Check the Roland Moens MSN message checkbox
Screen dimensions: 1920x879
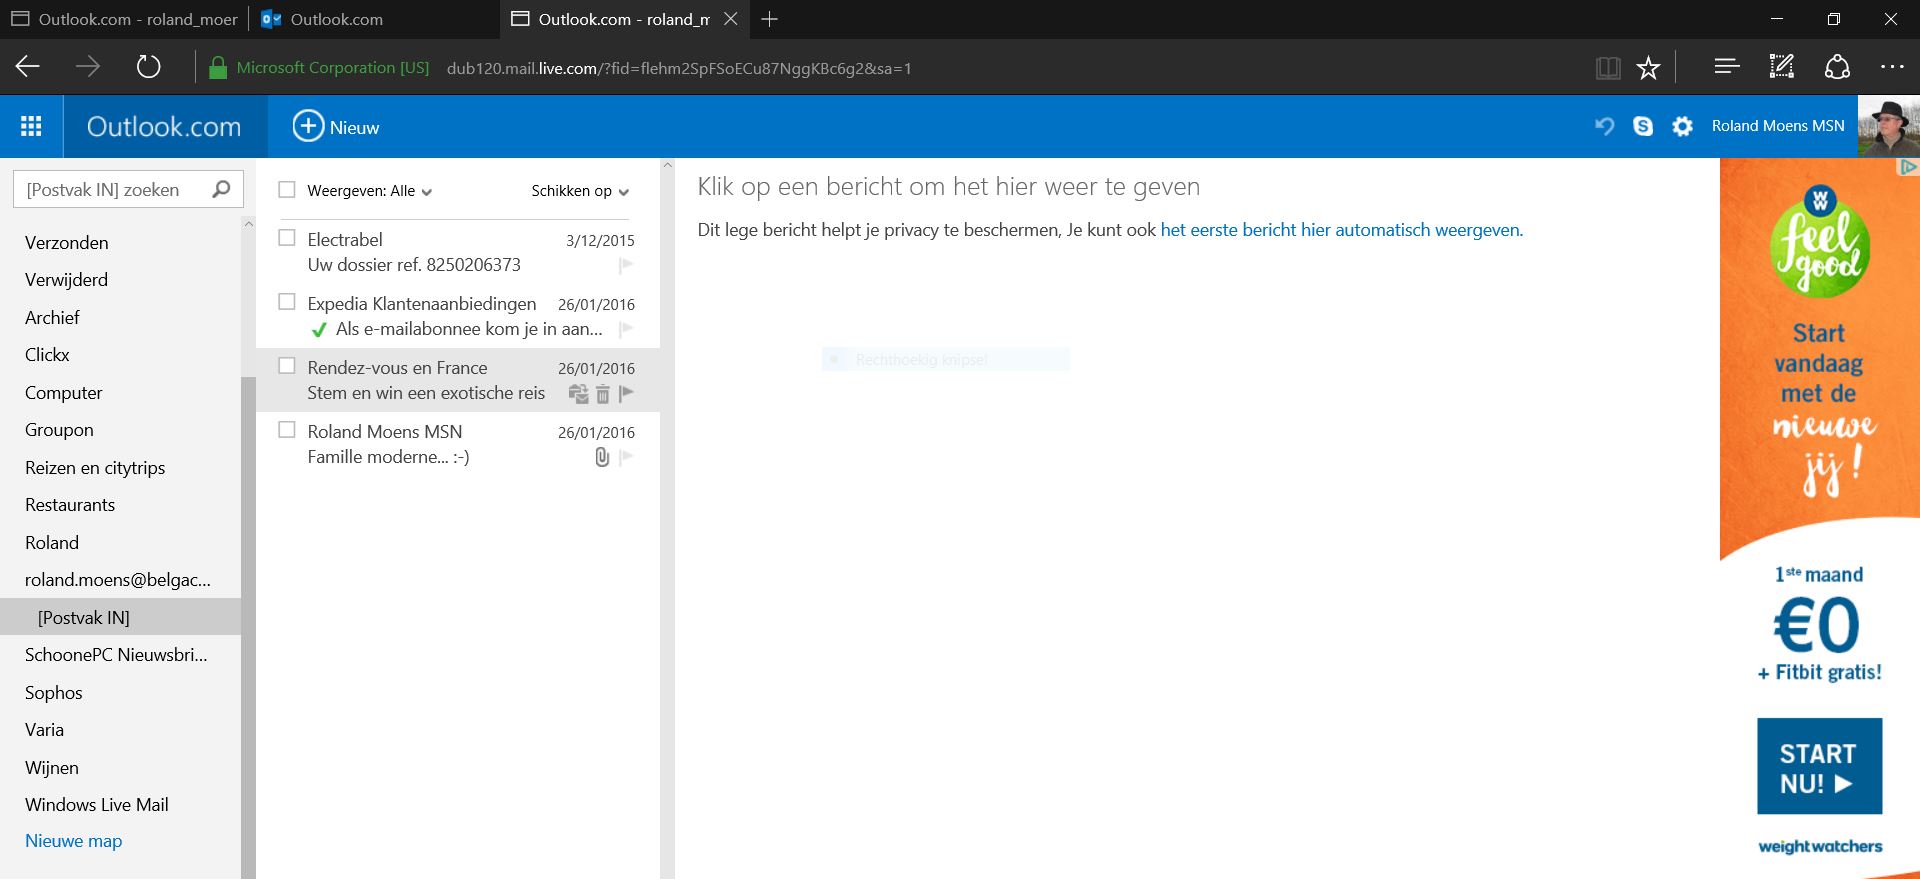(287, 430)
